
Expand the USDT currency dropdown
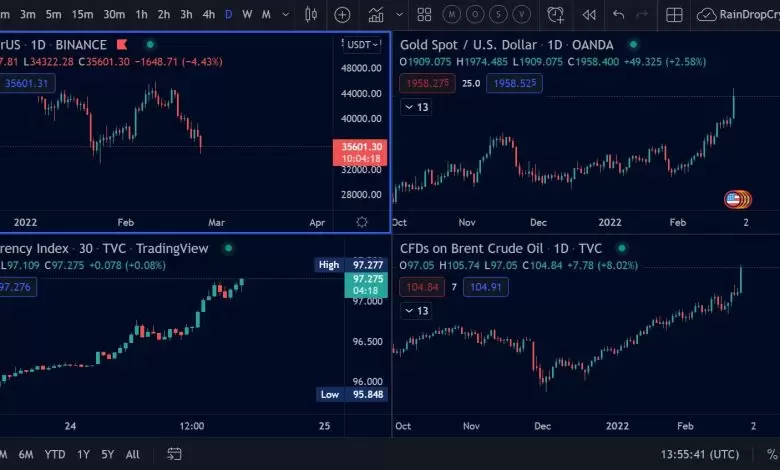360,45
